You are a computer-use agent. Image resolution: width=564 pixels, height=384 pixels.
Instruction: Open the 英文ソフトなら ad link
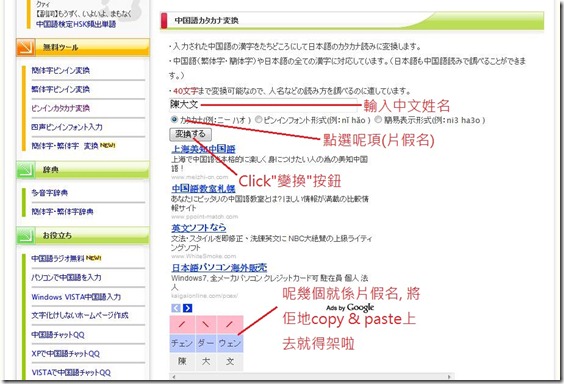click(199, 228)
